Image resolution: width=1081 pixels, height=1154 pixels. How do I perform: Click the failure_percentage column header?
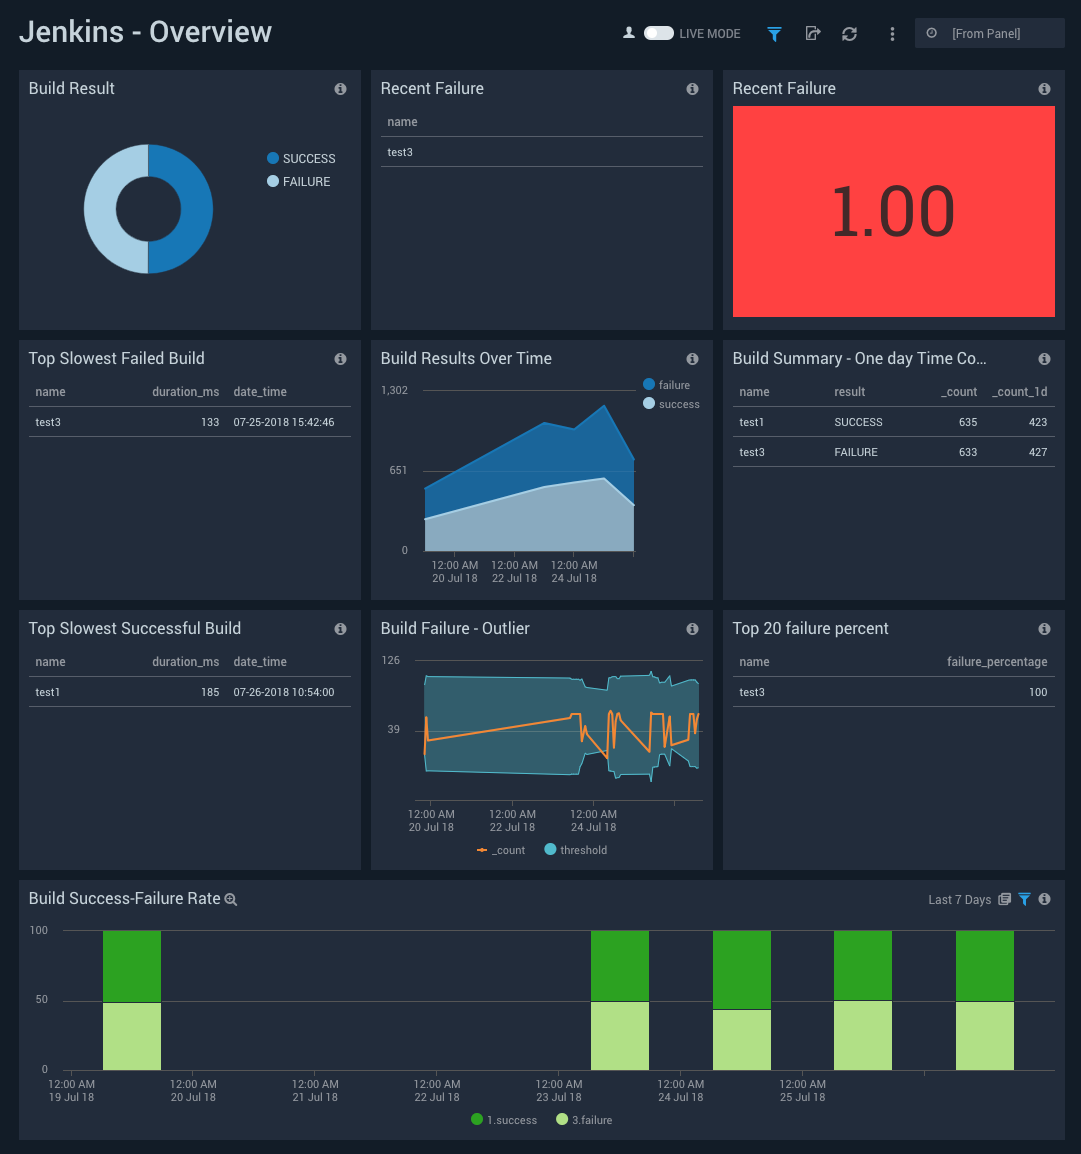click(996, 662)
